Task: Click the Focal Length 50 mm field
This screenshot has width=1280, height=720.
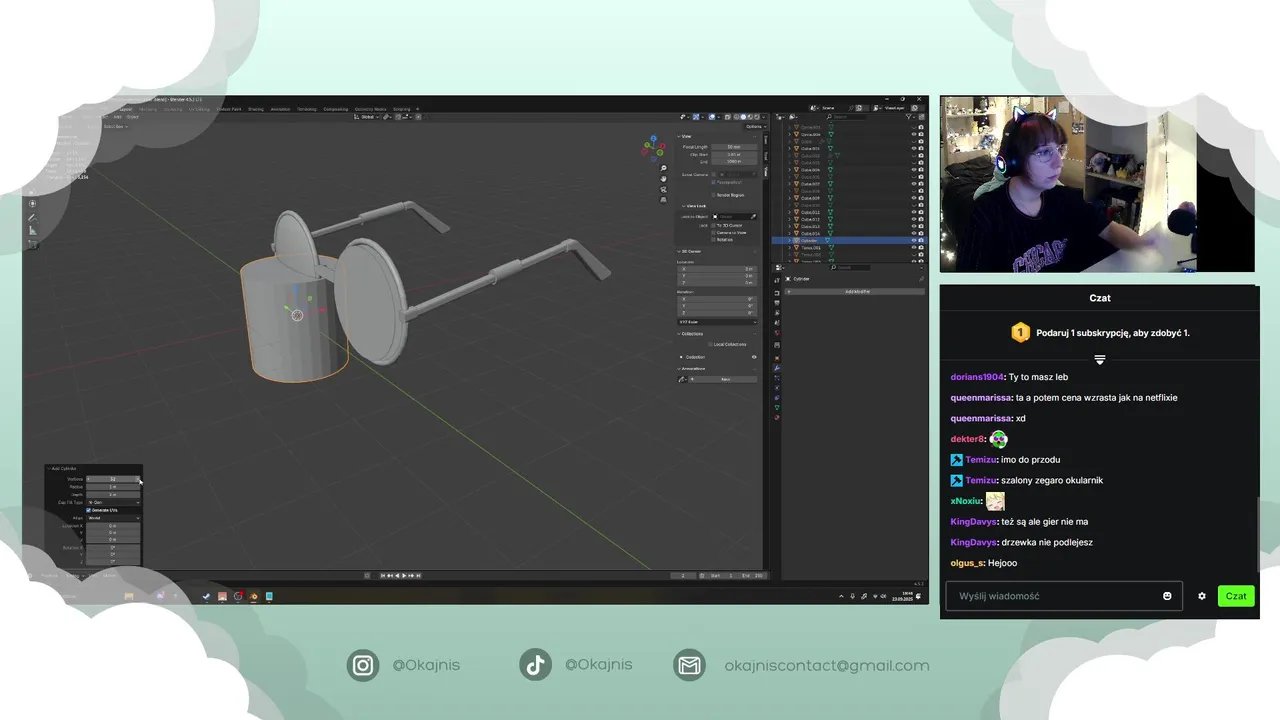Action: pos(734,147)
